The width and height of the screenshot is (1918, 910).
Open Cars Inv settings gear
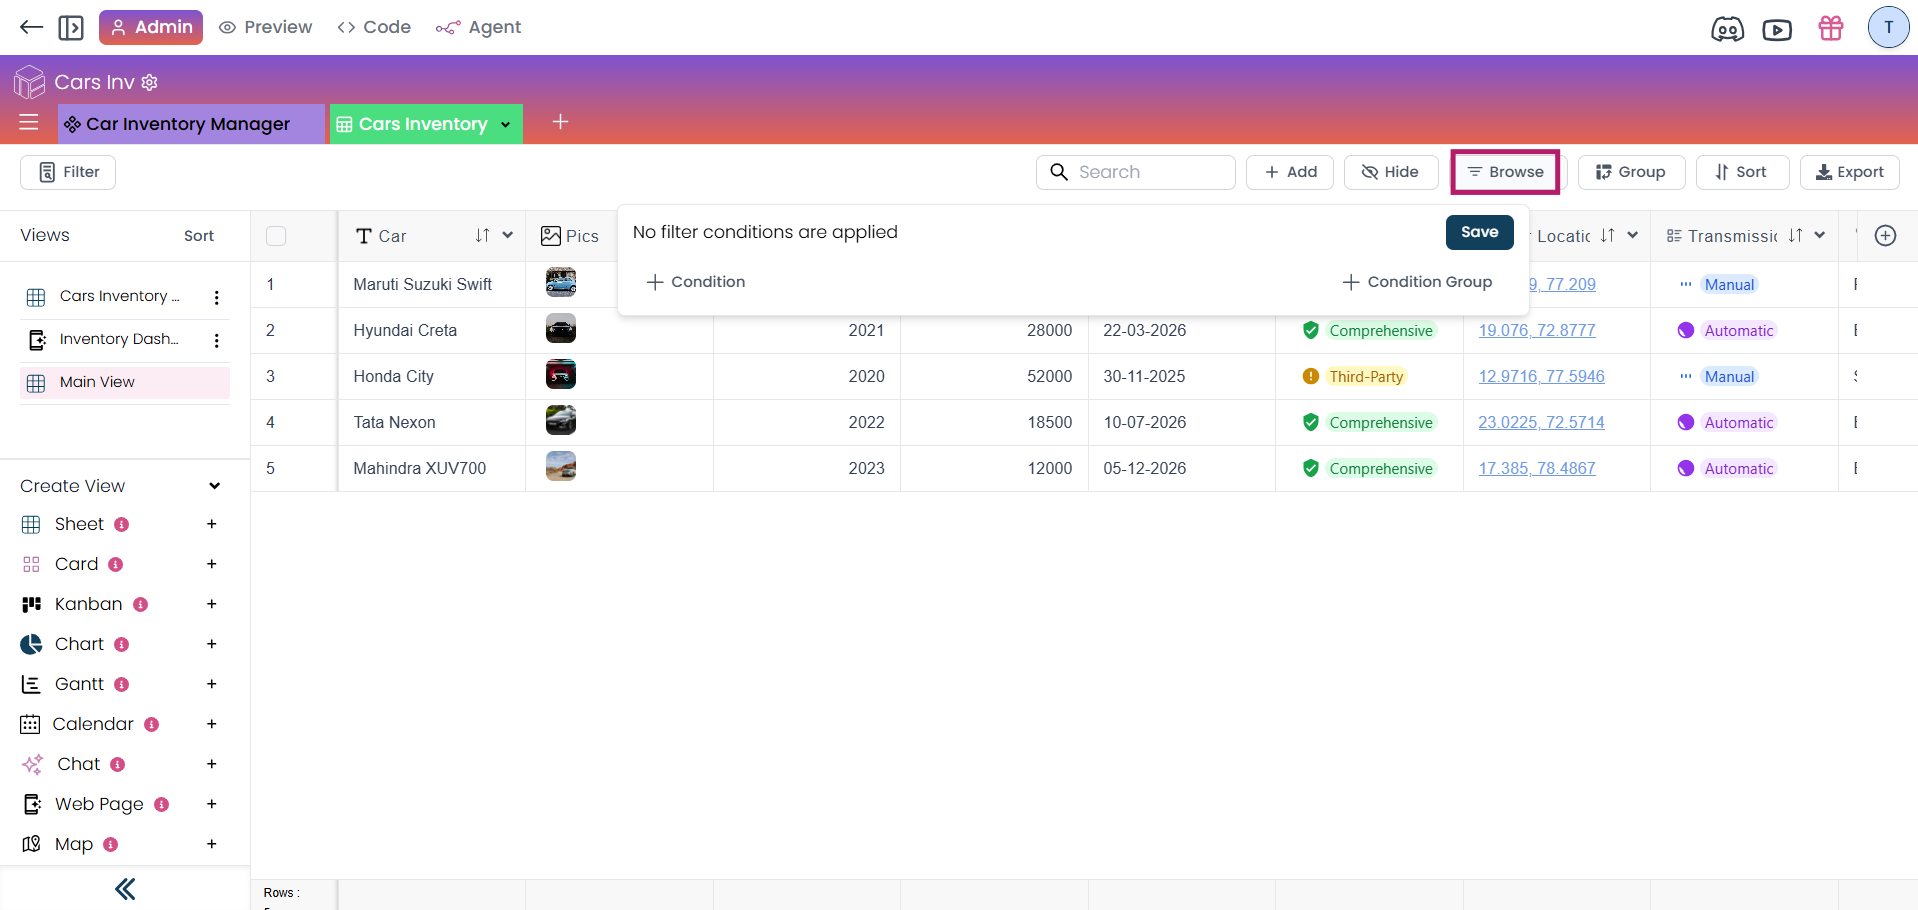[x=150, y=82]
